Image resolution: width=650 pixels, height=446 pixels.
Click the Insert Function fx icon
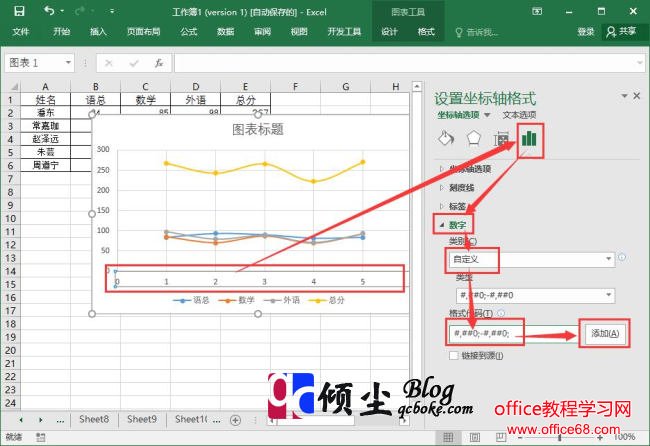click(159, 63)
